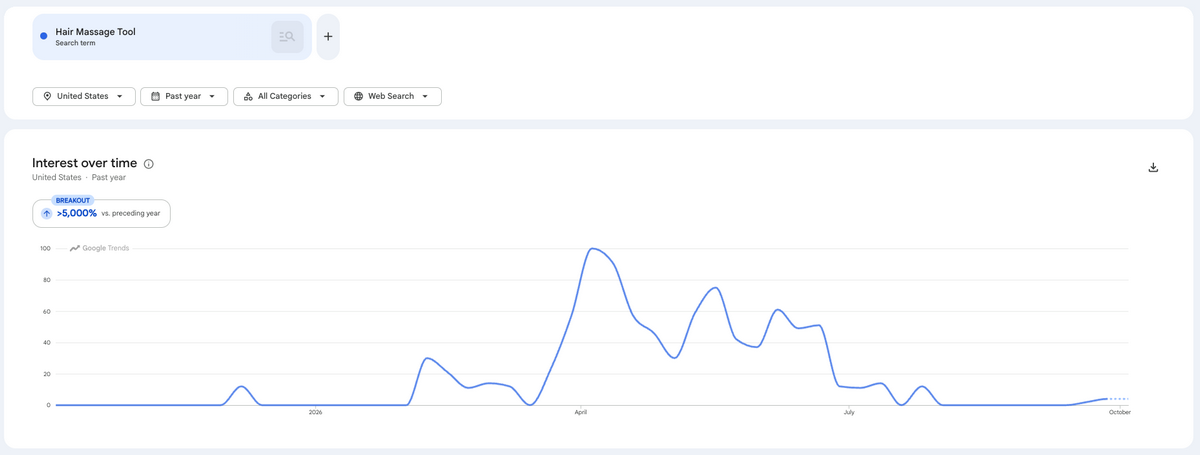Open the Web Search type dropdown
The width and height of the screenshot is (1200, 455).
pyautogui.click(x=393, y=96)
